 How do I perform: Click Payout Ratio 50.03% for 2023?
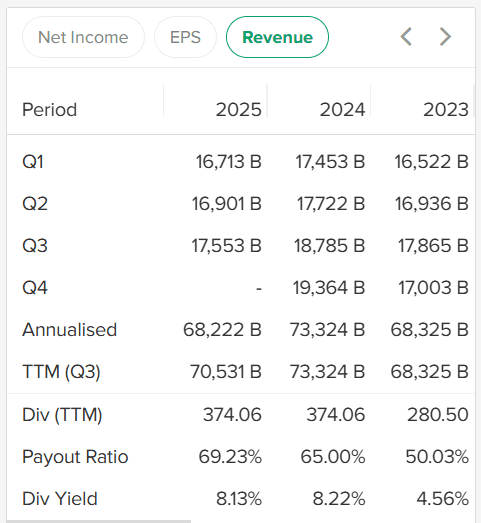pos(437,457)
